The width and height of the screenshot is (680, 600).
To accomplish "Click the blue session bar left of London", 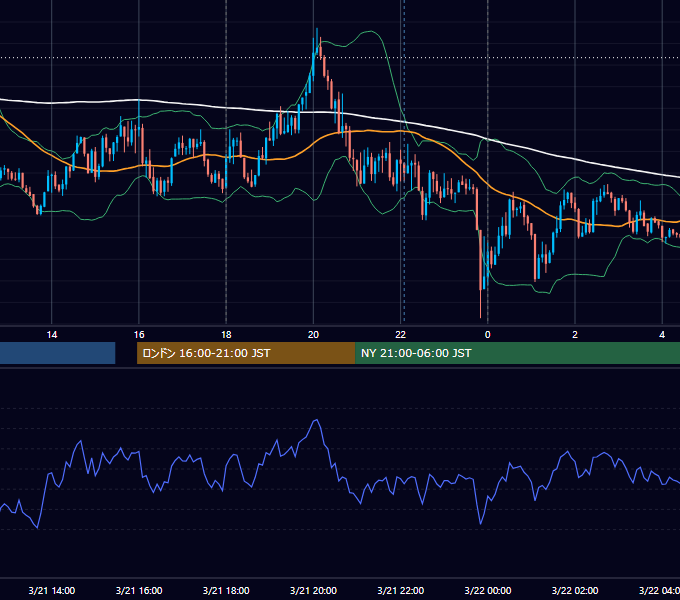I will click(57, 353).
